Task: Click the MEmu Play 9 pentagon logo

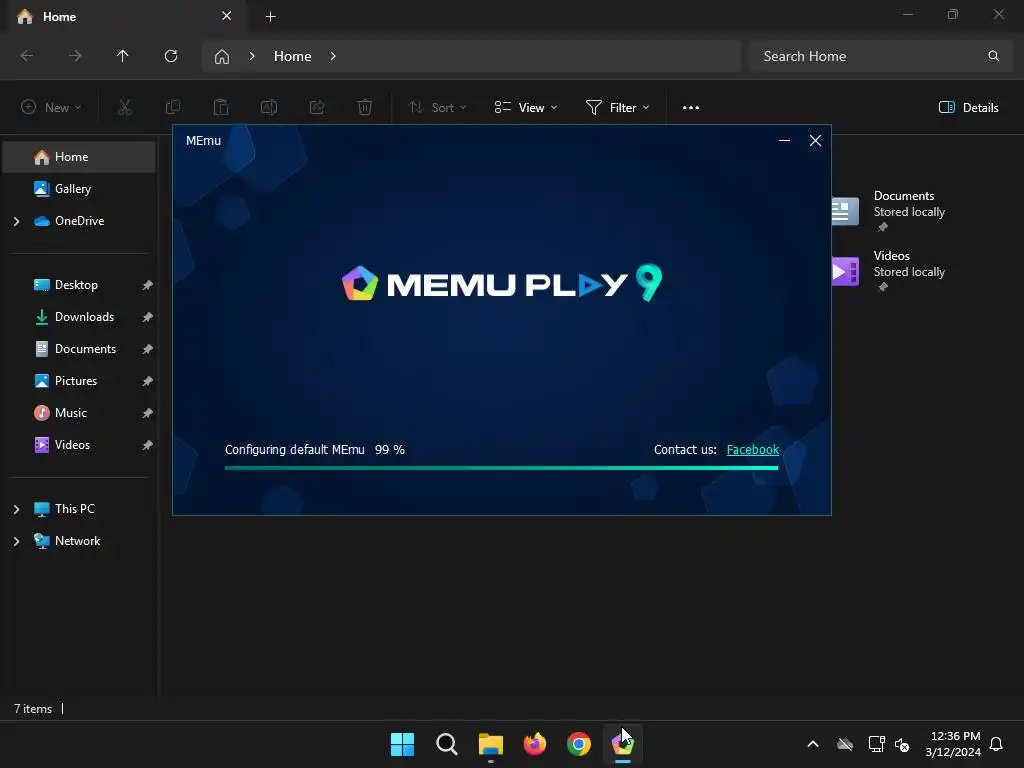Action: pos(360,283)
